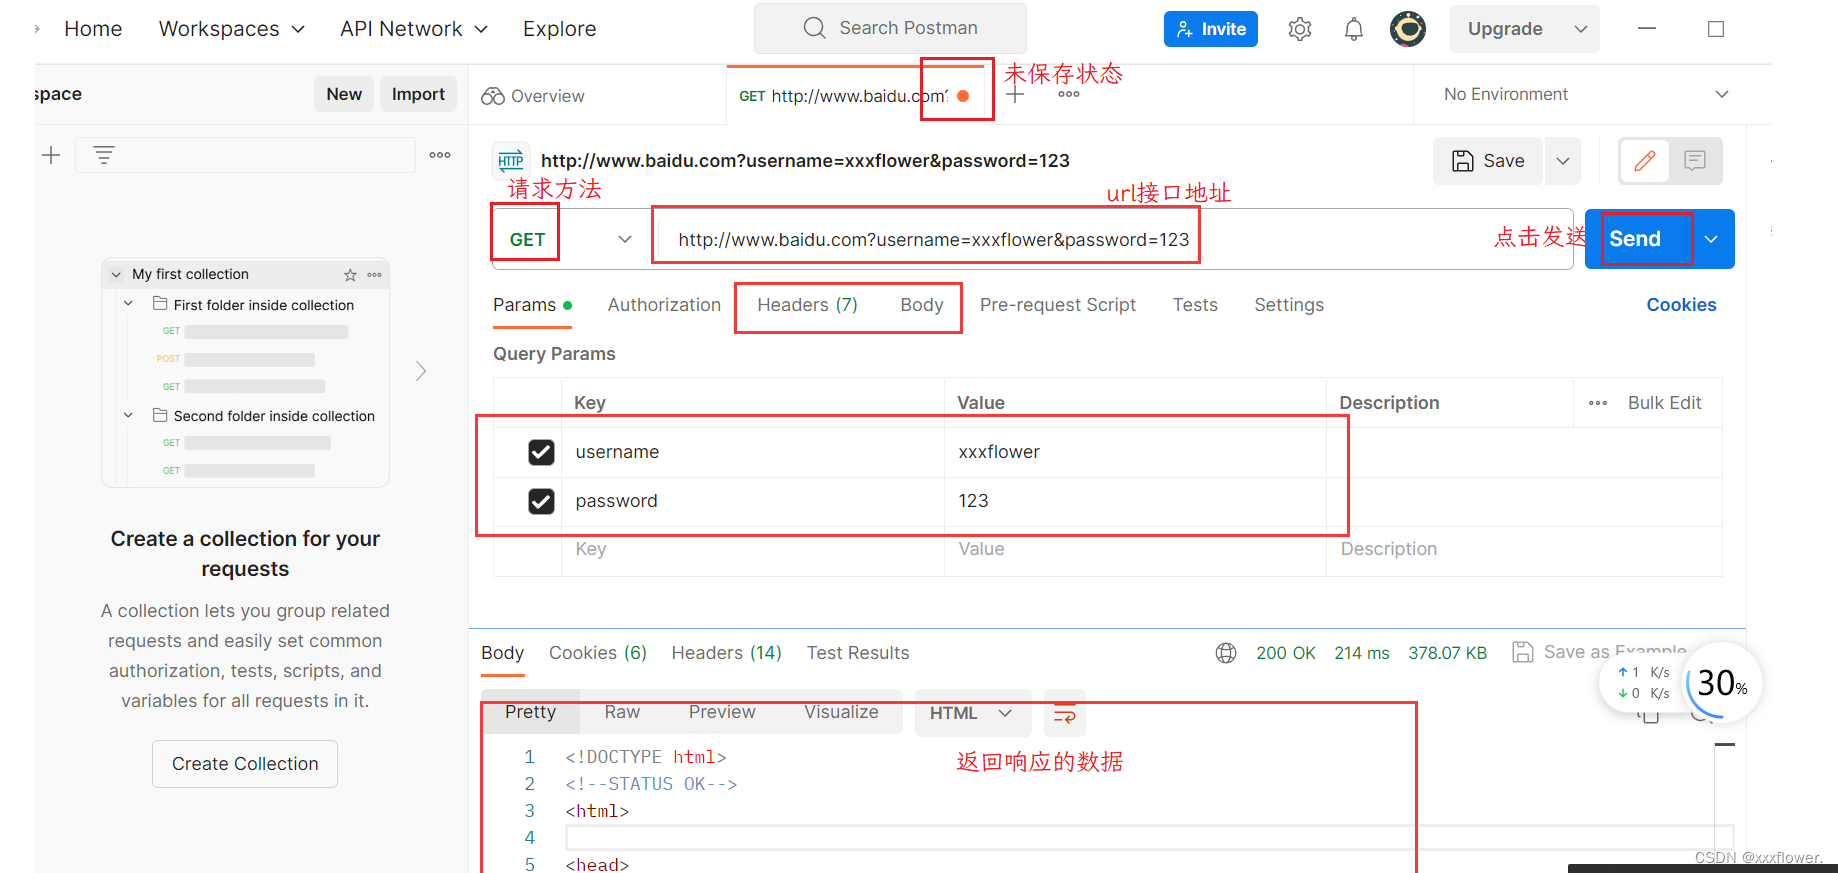Image resolution: width=1838 pixels, height=873 pixels.
Task: Click the New button in sidebar
Action: coord(344,94)
